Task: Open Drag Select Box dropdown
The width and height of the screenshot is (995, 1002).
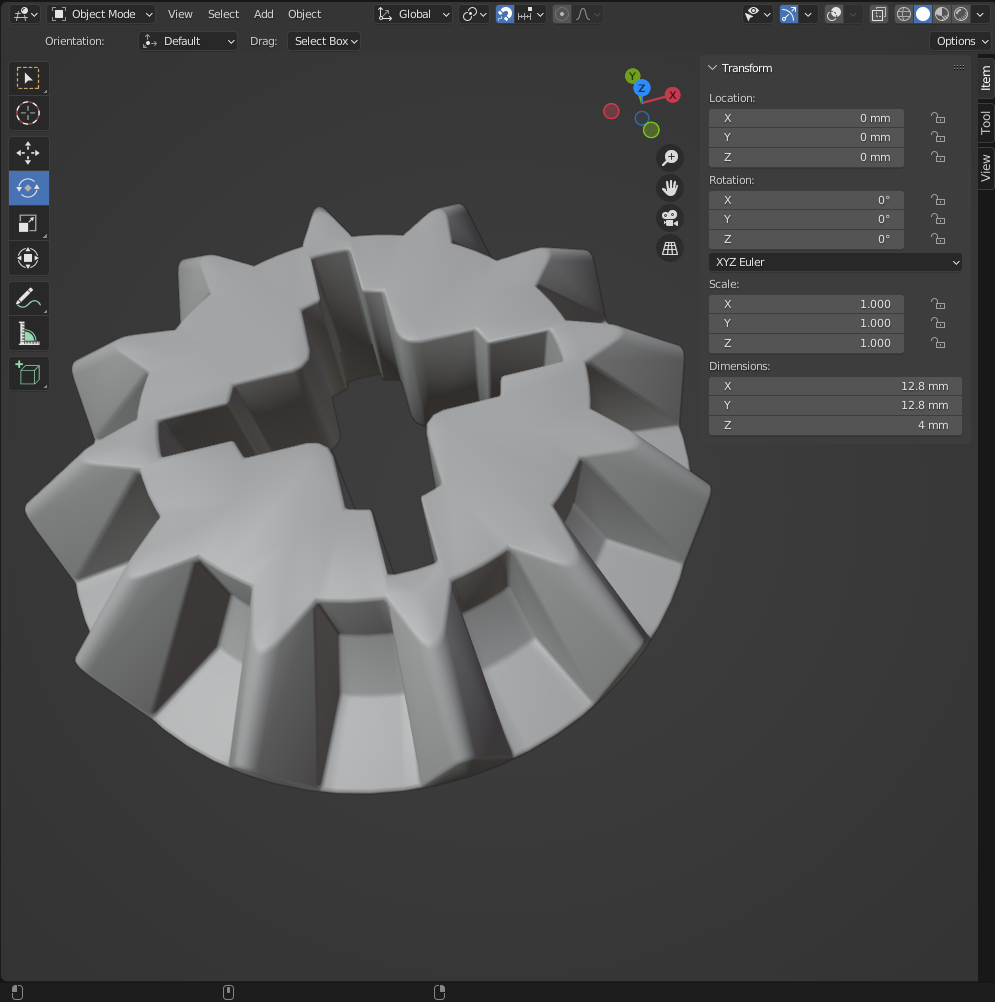Action: [324, 41]
